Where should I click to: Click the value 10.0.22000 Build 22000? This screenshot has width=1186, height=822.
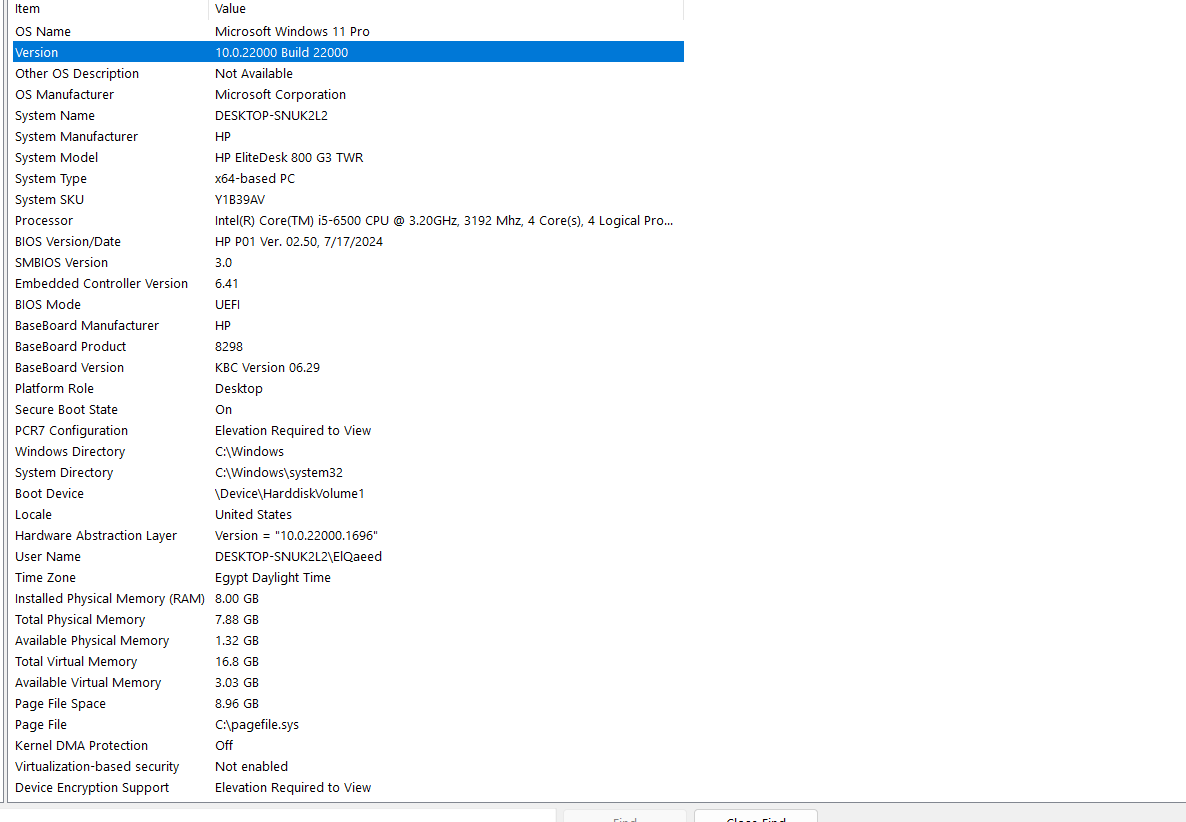point(281,53)
